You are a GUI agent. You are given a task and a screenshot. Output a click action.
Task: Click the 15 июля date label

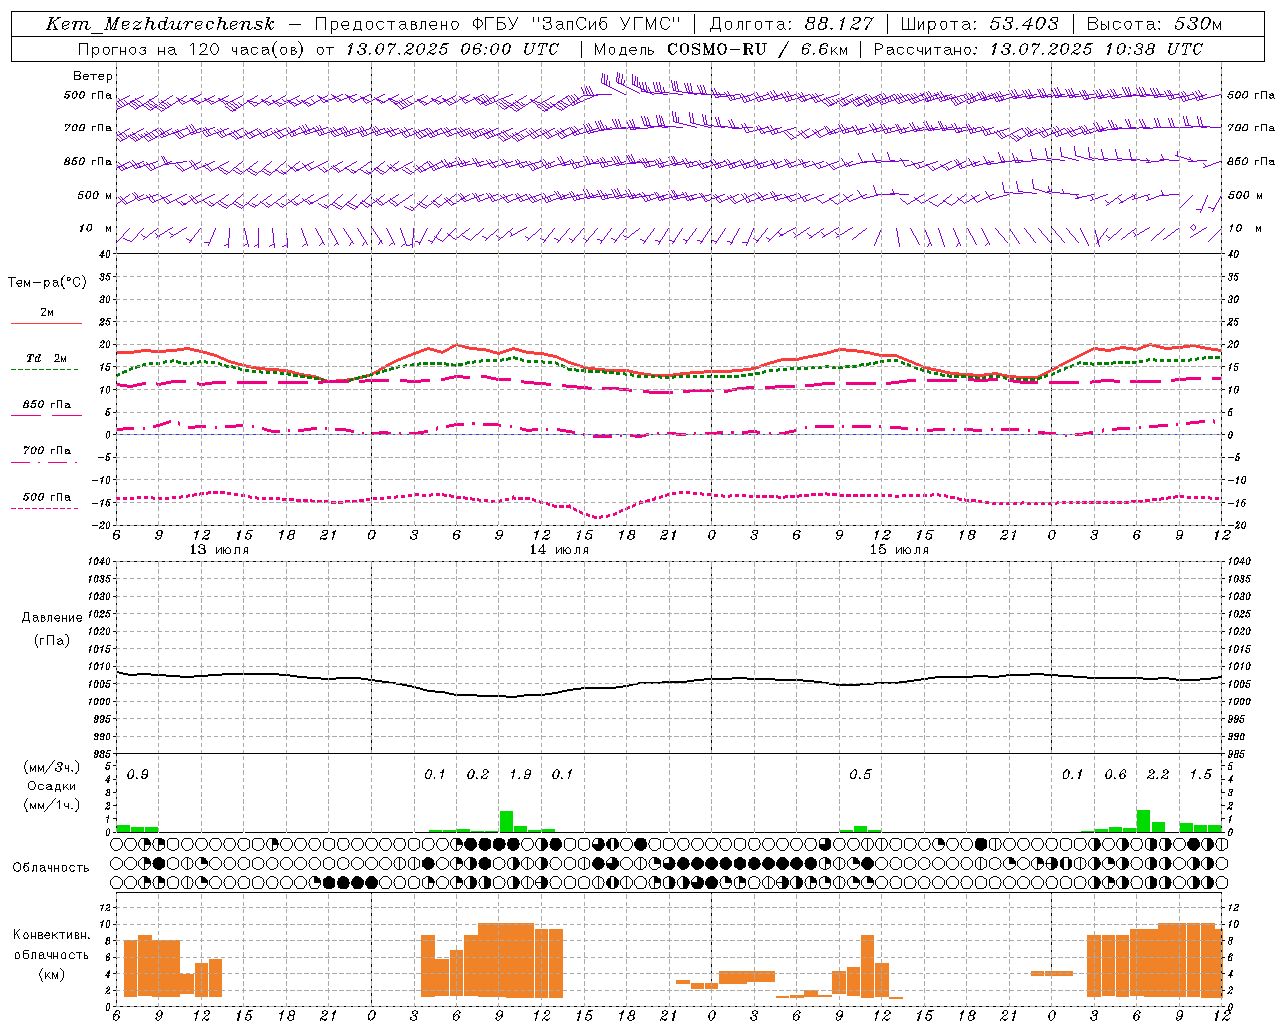pyautogui.click(x=899, y=550)
